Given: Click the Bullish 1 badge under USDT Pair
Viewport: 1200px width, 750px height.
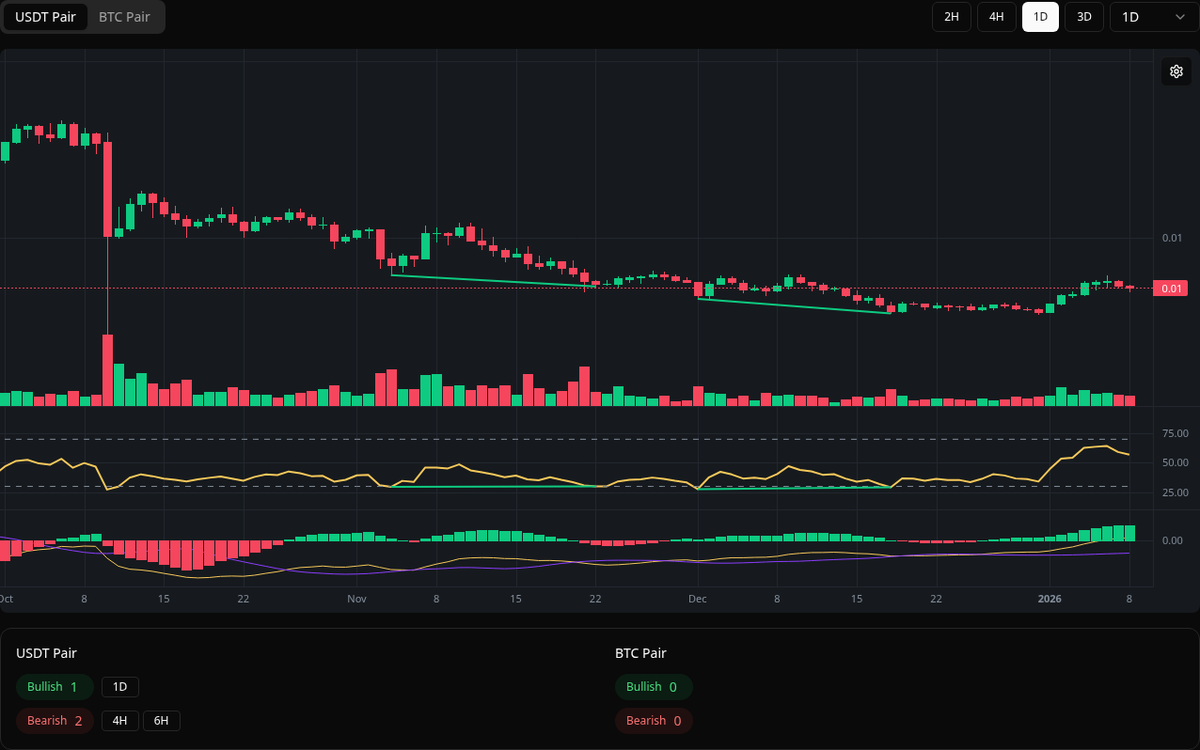Looking at the screenshot, I should 54,687.
